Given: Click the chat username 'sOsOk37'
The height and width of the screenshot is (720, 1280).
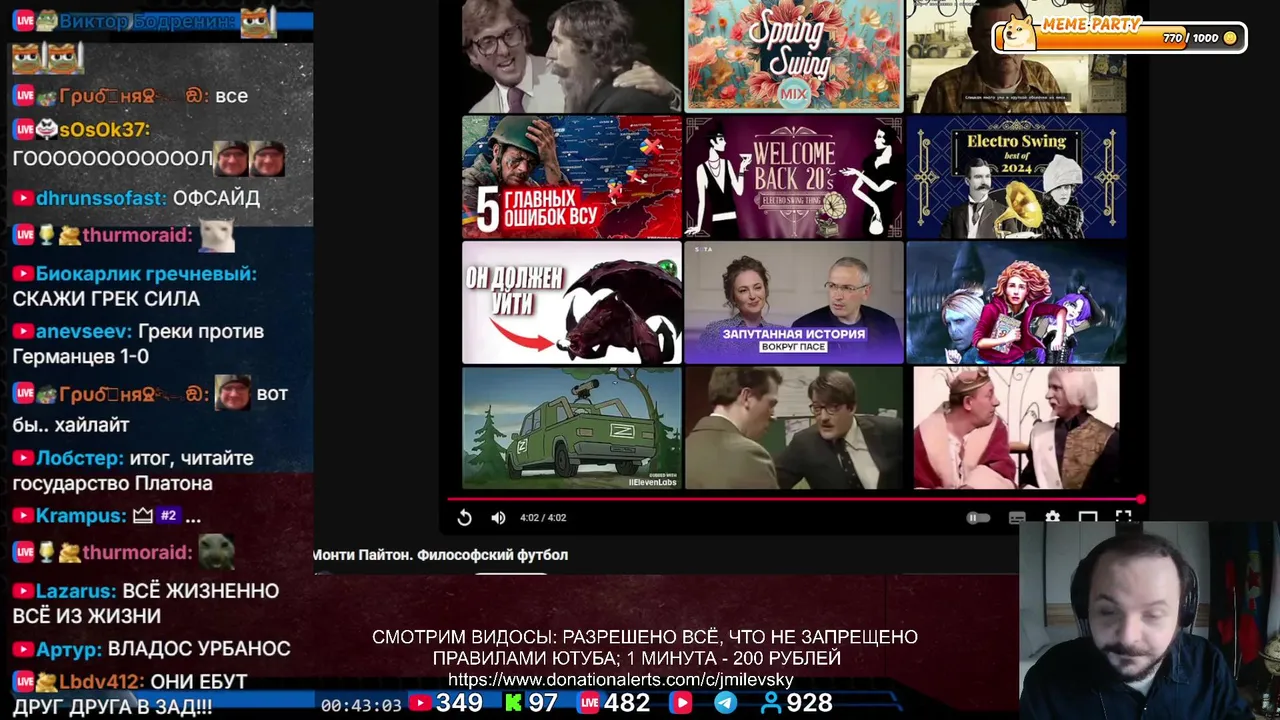Looking at the screenshot, I should click(x=104, y=130).
